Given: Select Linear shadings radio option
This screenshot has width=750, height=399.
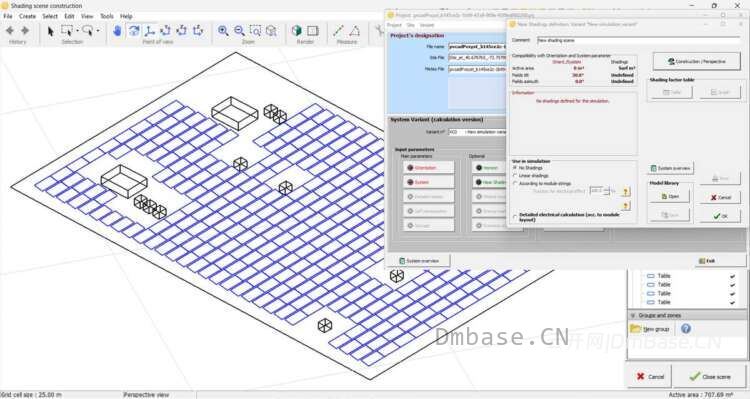Looking at the screenshot, I should click(x=515, y=176).
